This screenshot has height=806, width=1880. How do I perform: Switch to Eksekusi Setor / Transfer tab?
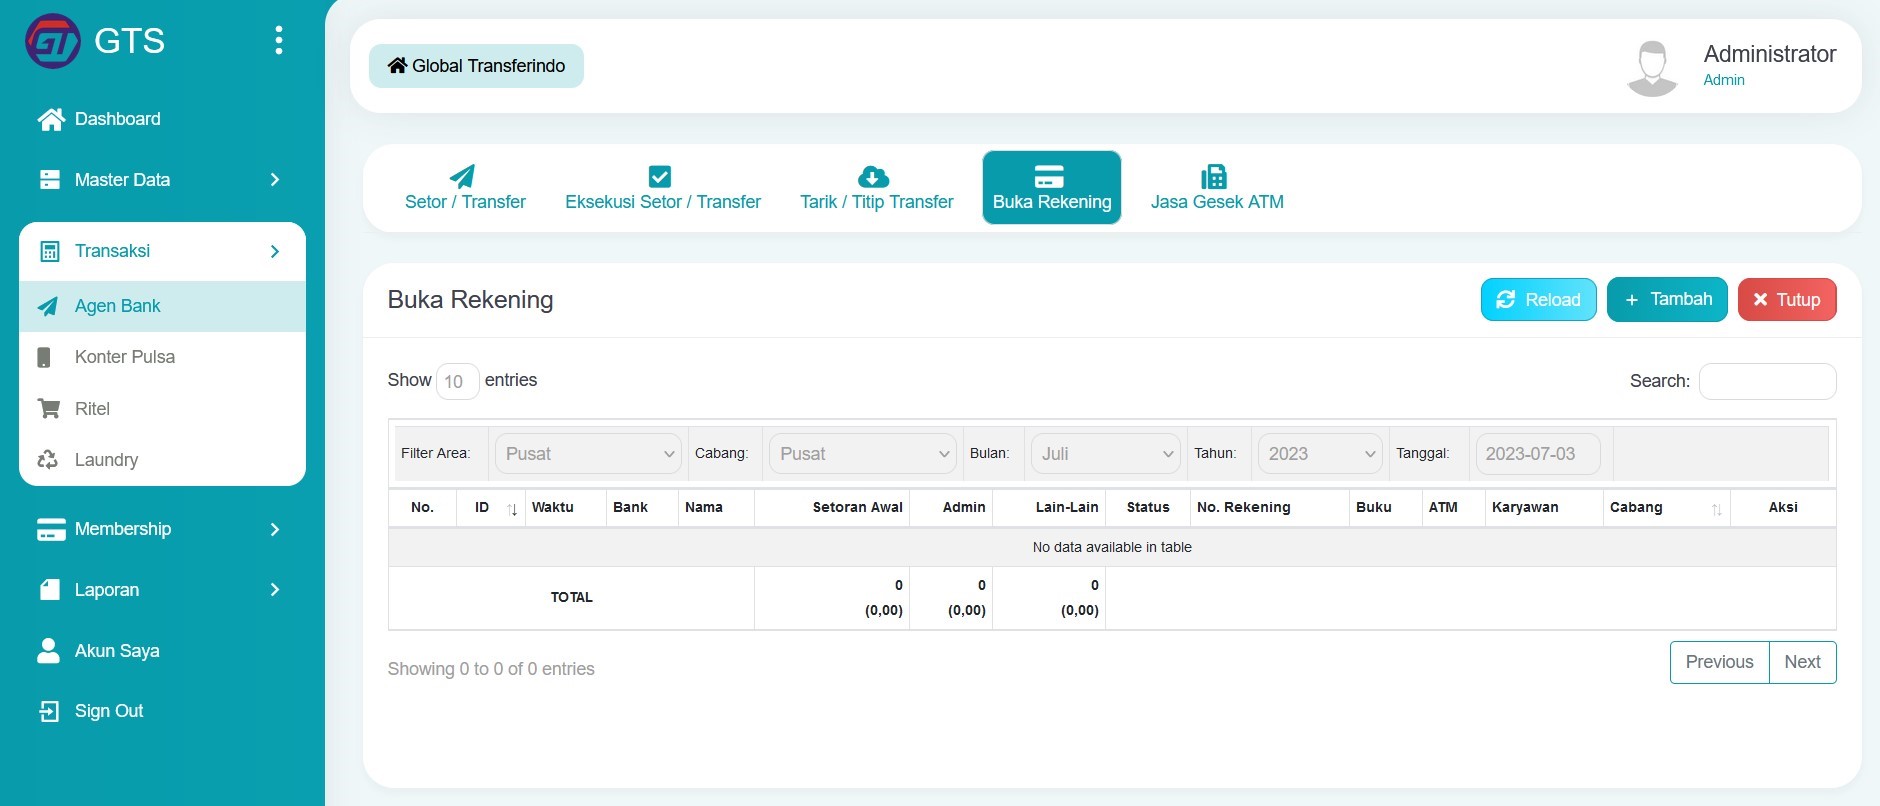(x=663, y=187)
